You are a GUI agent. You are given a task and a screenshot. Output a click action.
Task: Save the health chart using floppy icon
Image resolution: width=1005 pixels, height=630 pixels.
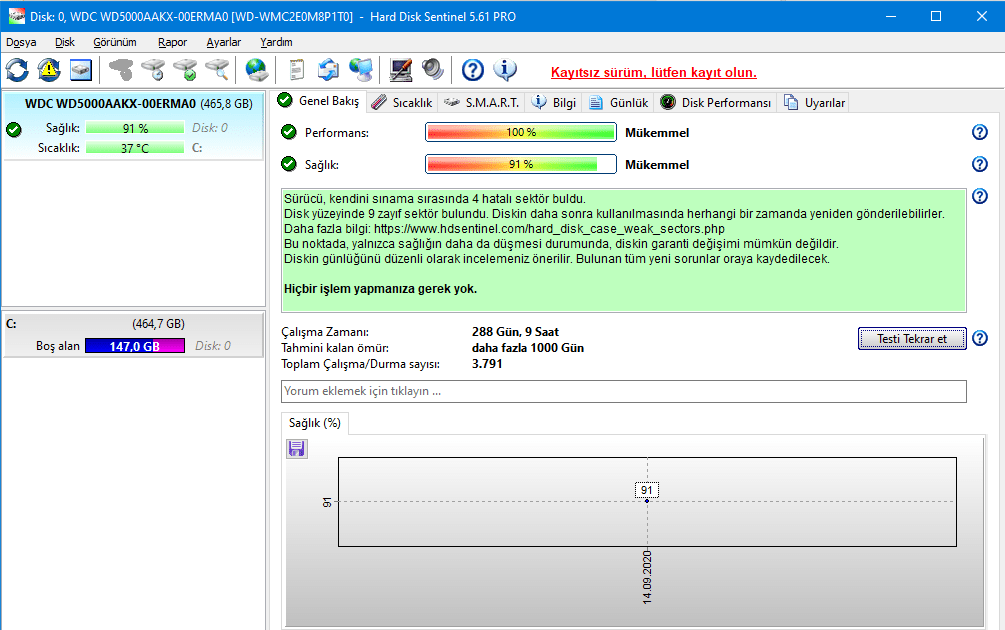296,449
